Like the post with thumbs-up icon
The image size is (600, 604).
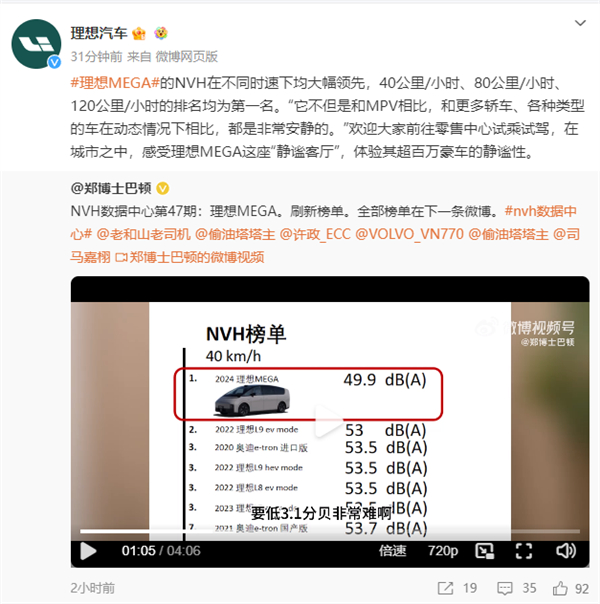pyautogui.click(x=560, y=588)
